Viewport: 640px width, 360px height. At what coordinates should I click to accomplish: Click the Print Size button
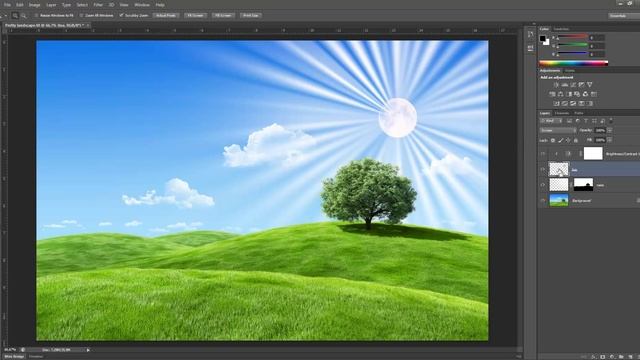tap(251, 16)
